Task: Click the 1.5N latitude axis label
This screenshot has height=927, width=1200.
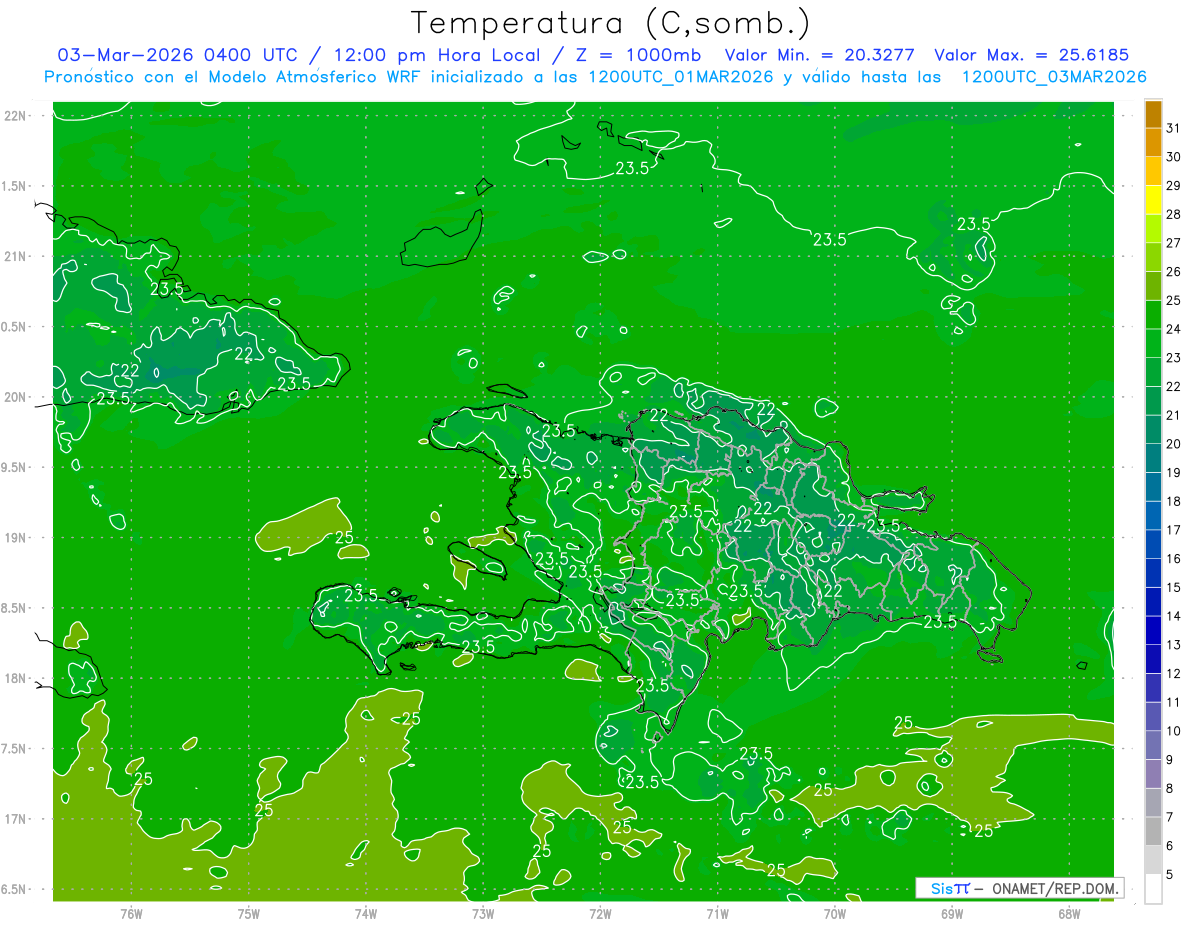Action: point(15,186)
